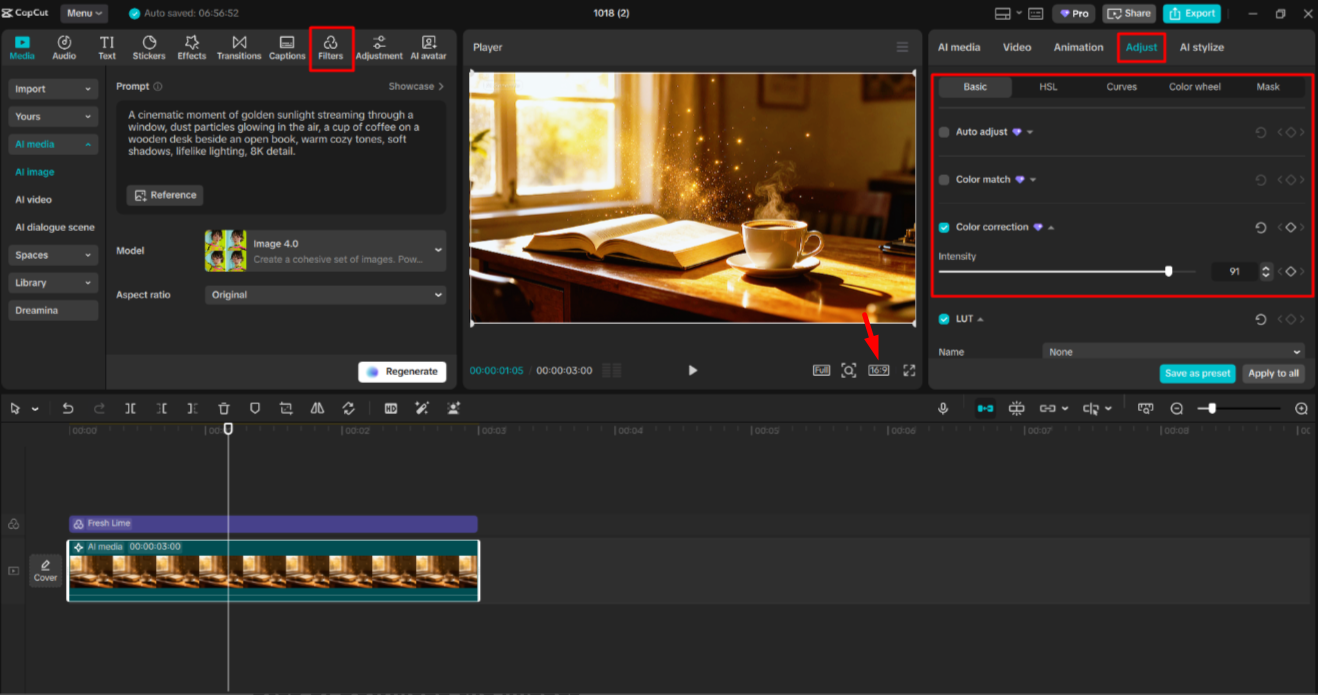1318x695 pixels.
Task: Click the 16:9 ratio icon in player
Action: point(878,370)
